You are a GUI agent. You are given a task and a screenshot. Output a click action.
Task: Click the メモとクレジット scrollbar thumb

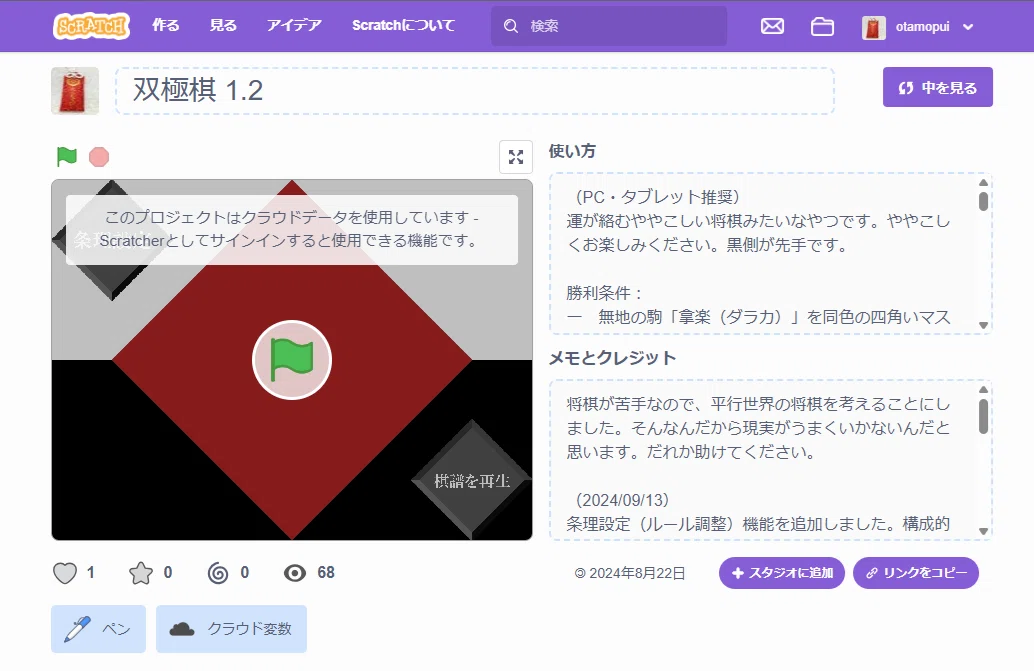click(983, 417)
